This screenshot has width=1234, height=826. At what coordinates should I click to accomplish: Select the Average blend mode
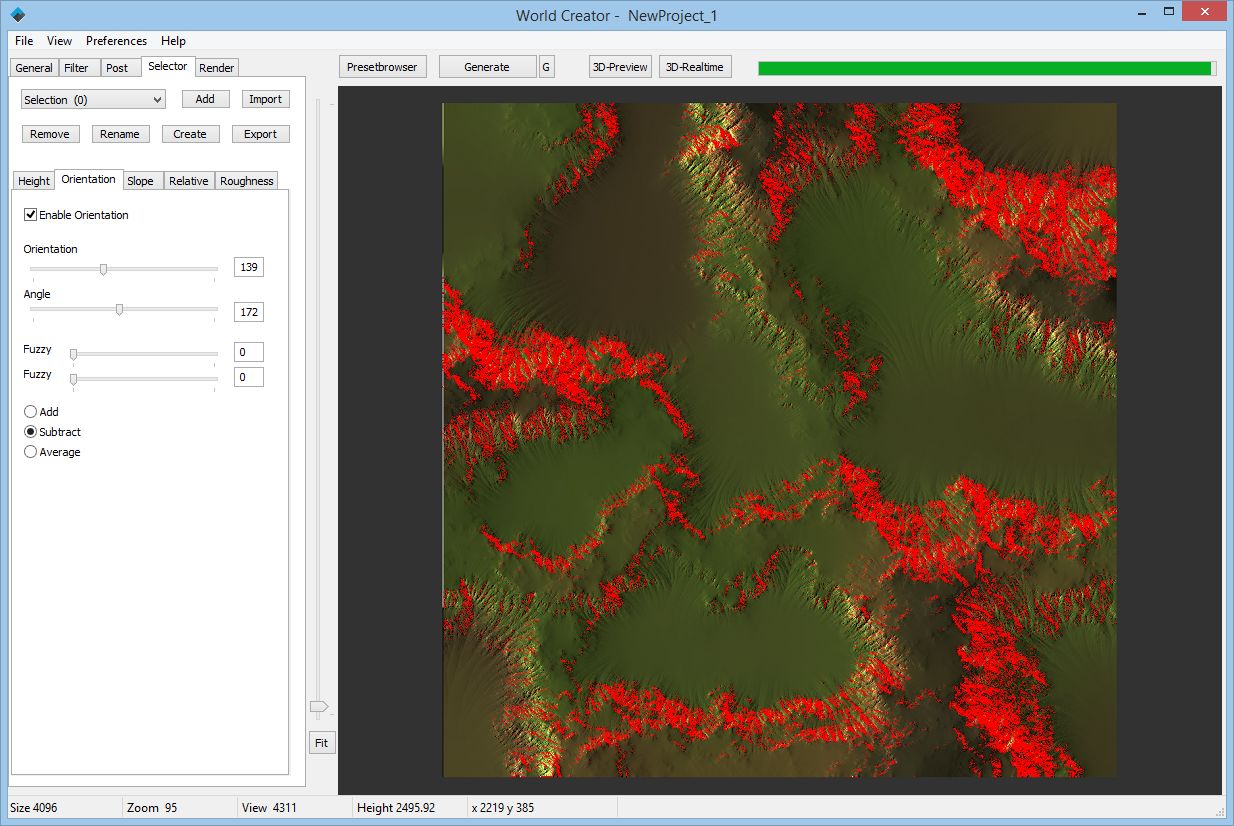30,452
